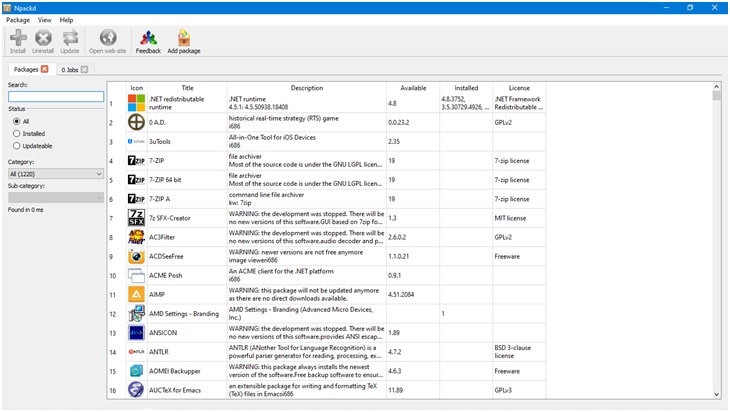
Task: Switch to the 0 Jobs tab
Action: coord(70,70)
